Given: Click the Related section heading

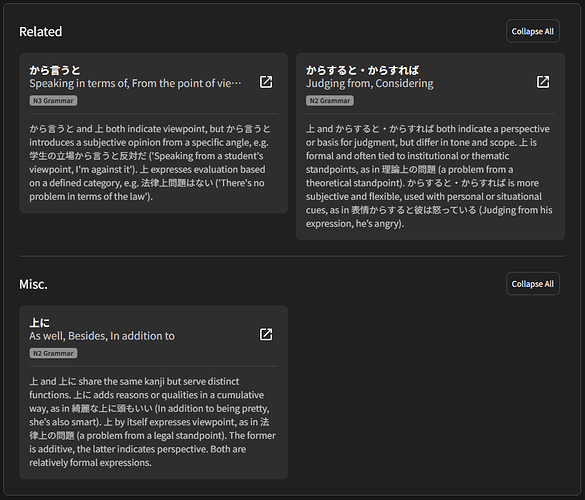Looking at the screenshot, I should 41,32.
